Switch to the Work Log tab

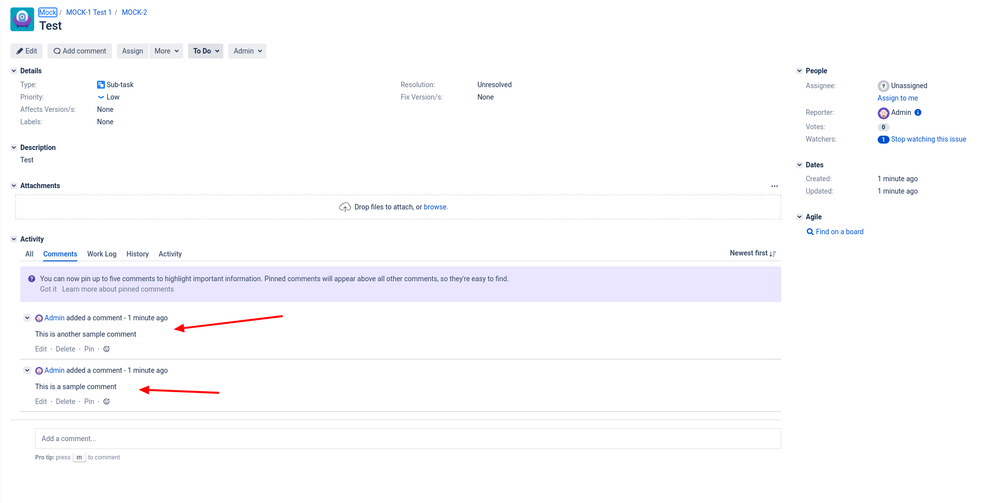pos(102,254)
